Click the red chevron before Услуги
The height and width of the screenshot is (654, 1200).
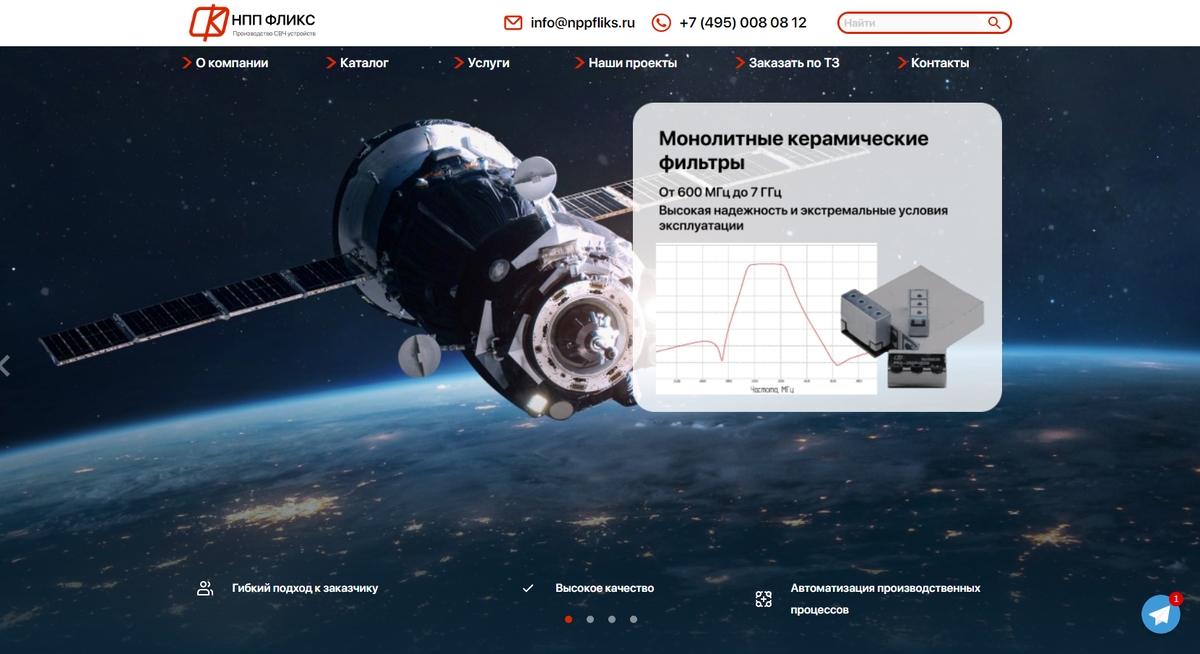pos(459,63)
